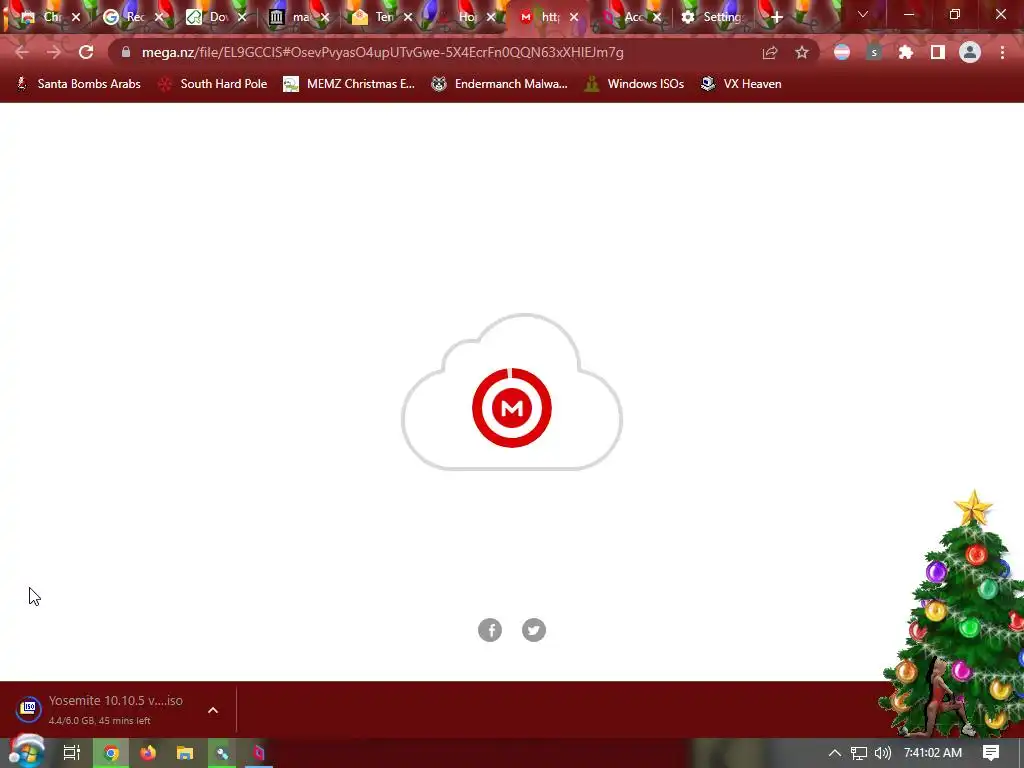
Task: Open Santa Bombs Arabs bookmark
Action: pyautogui.click(x=78, y=84)
